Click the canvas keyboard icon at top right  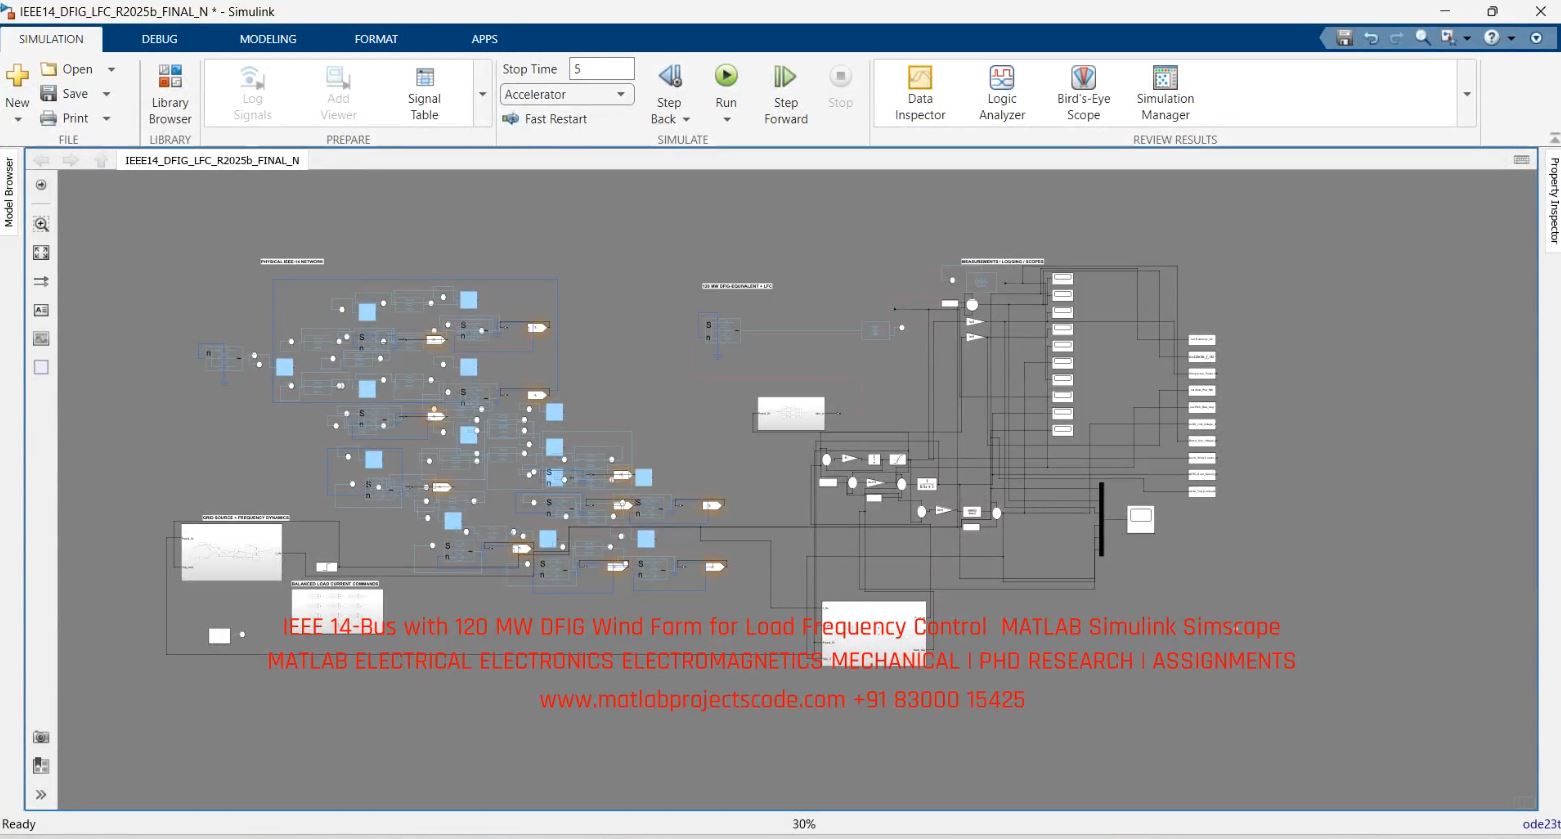click(1521, 160)
